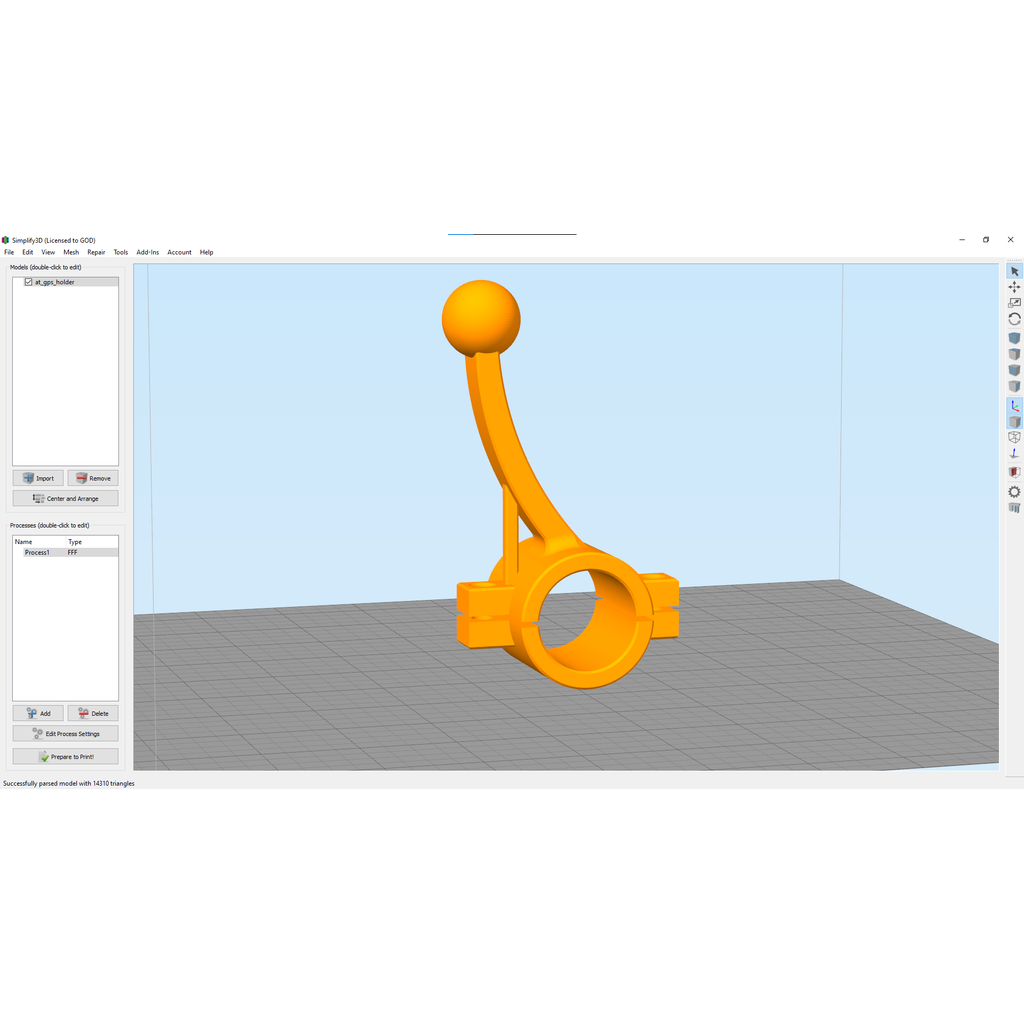Activate the scale model tool
The width and height of the screenshot is (1024, 1024).
click(x=1014, y=303)
